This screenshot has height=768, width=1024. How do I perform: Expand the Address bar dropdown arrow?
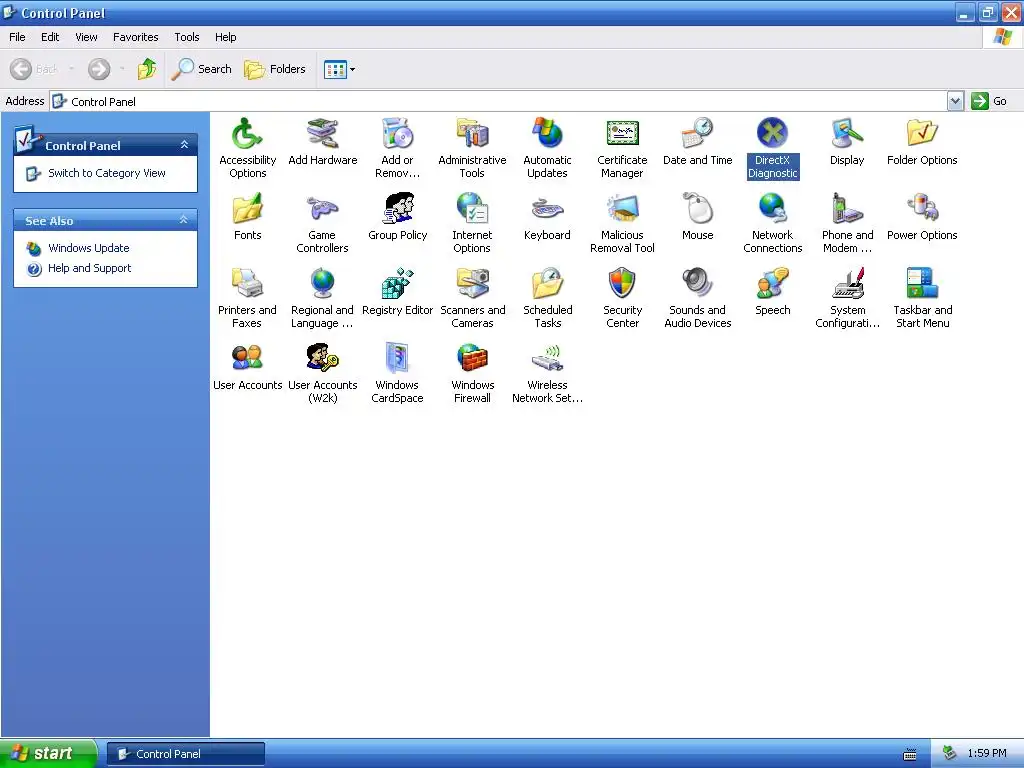955,101
